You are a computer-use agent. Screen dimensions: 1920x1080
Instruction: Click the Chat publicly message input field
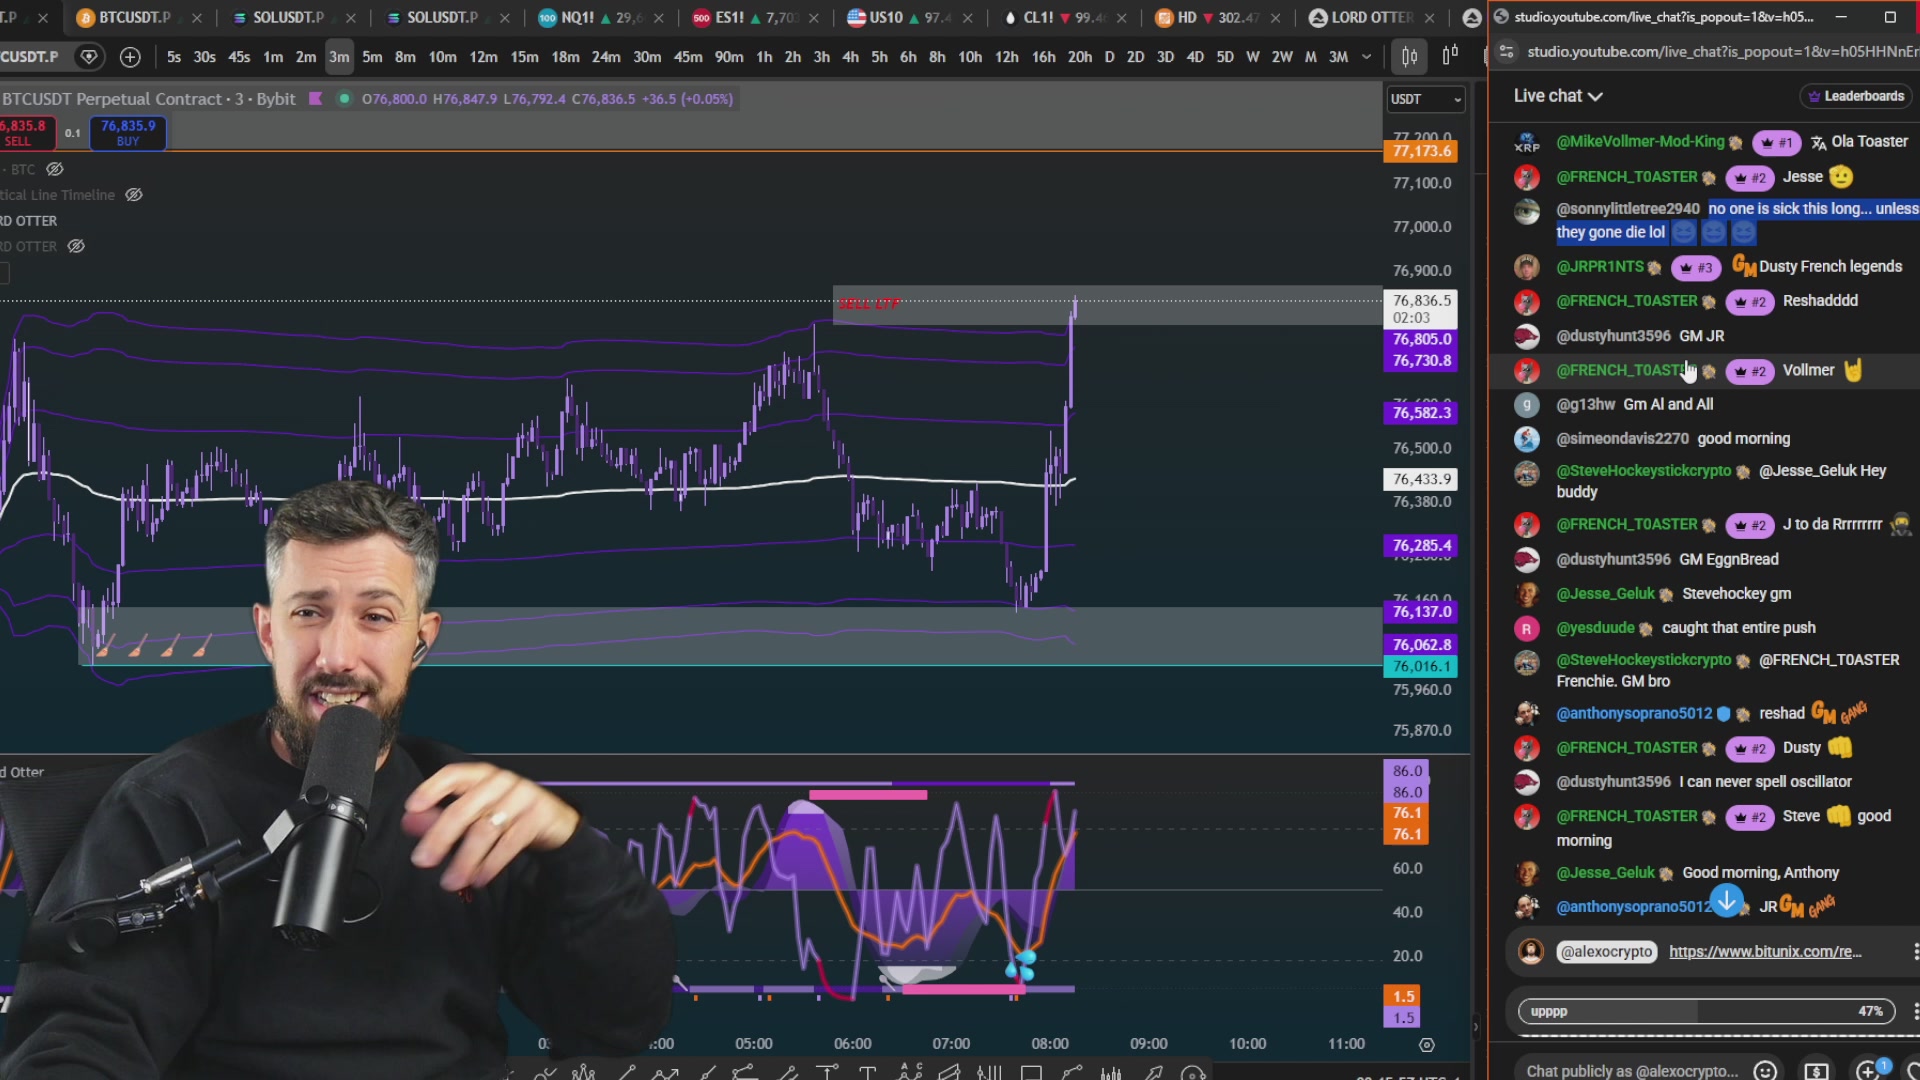pos(1632,1070)
